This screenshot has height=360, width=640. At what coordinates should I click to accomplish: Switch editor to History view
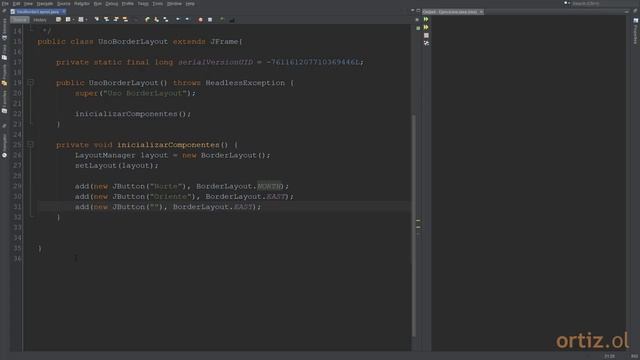(40, 20)
